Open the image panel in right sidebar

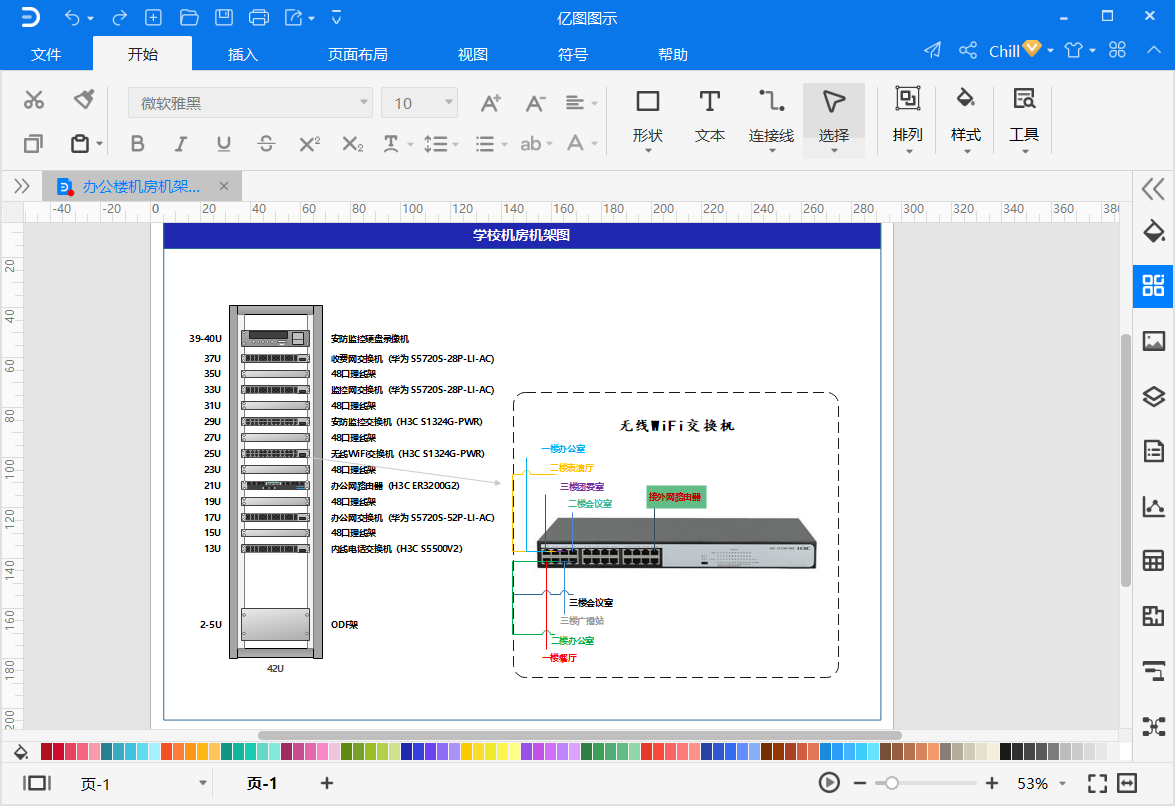click(1153, 341)
